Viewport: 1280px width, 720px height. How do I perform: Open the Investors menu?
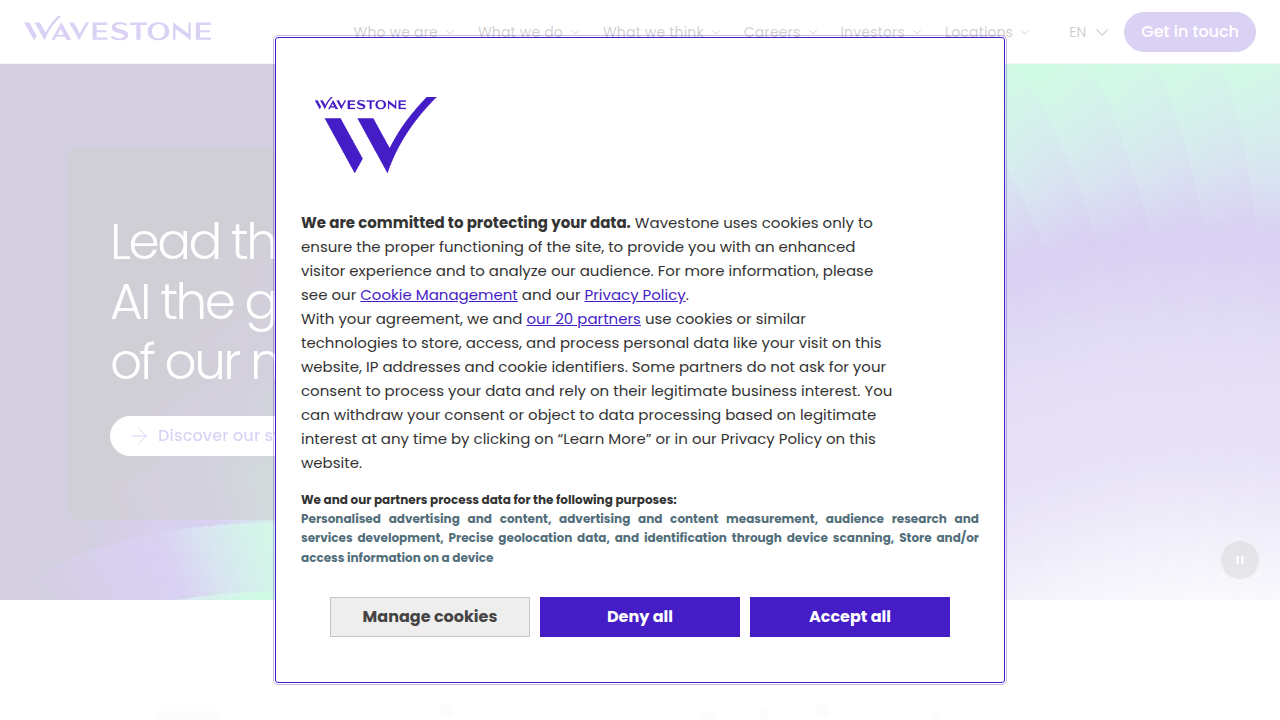(881, 32)
